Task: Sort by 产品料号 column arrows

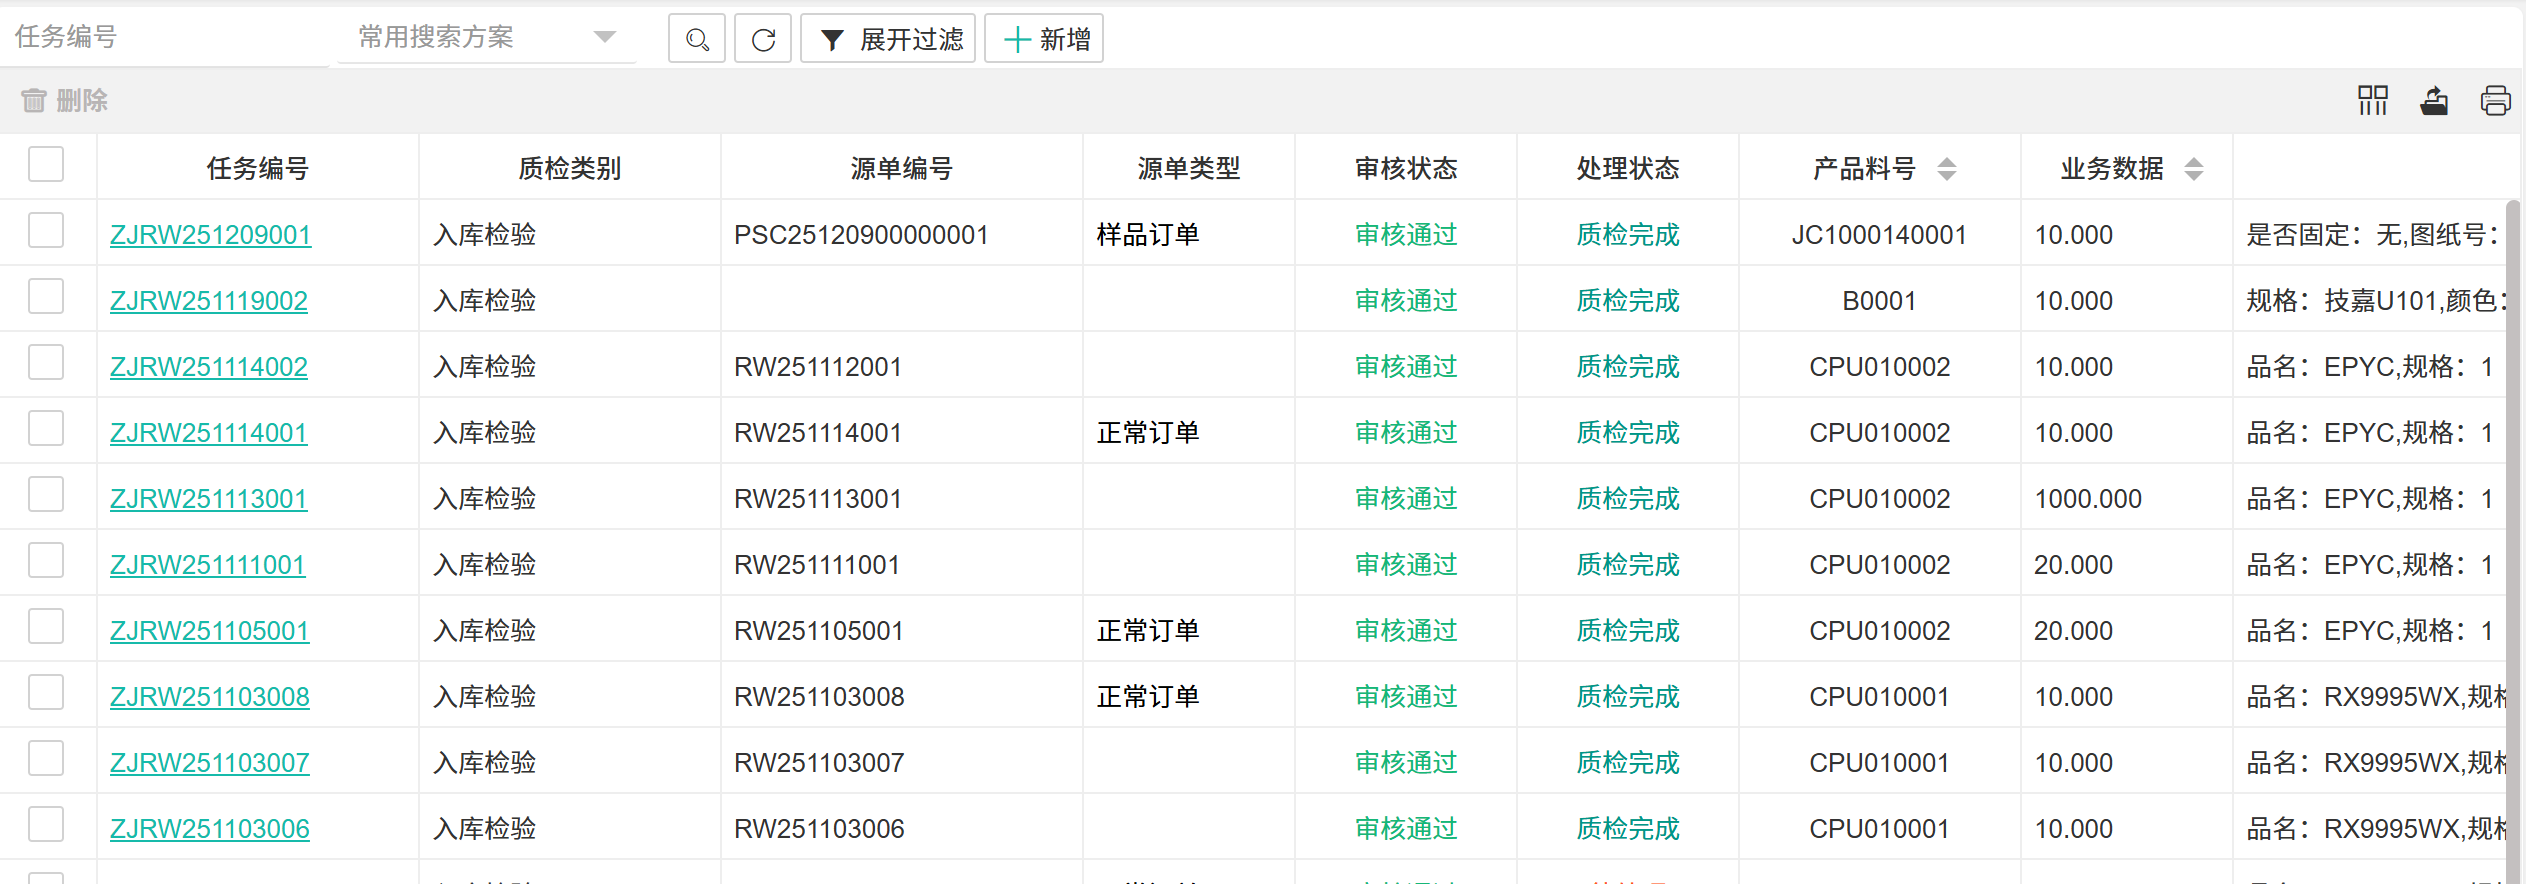Action: click(1946, 169)
